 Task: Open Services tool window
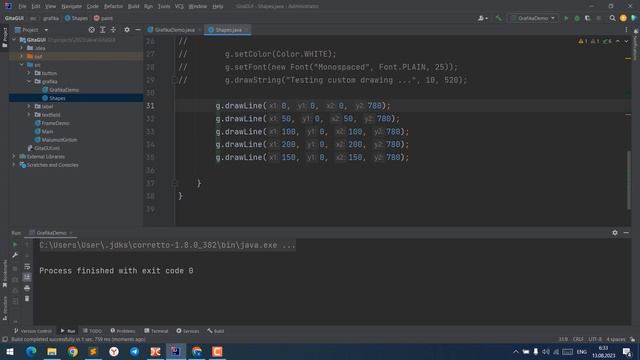[188, 331]
